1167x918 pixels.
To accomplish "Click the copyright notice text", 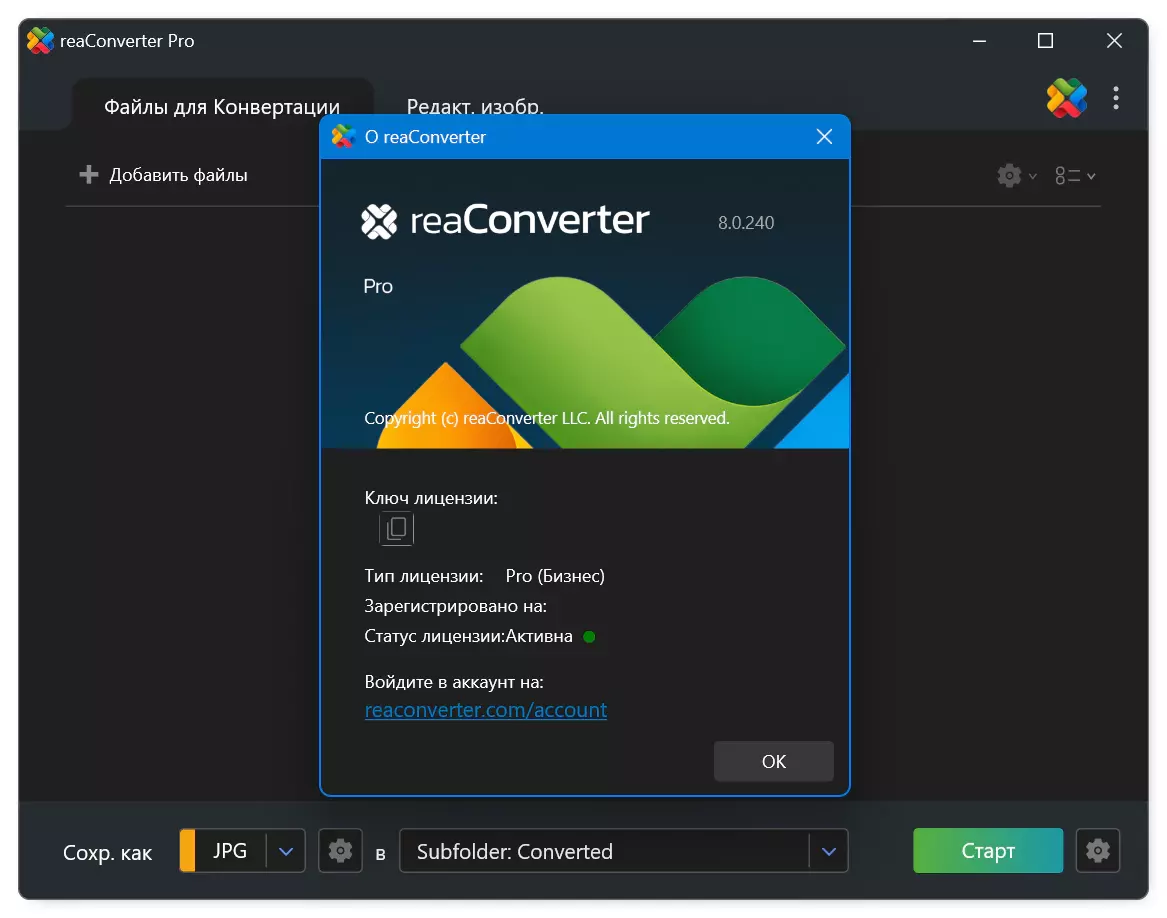I will (547, 418).
